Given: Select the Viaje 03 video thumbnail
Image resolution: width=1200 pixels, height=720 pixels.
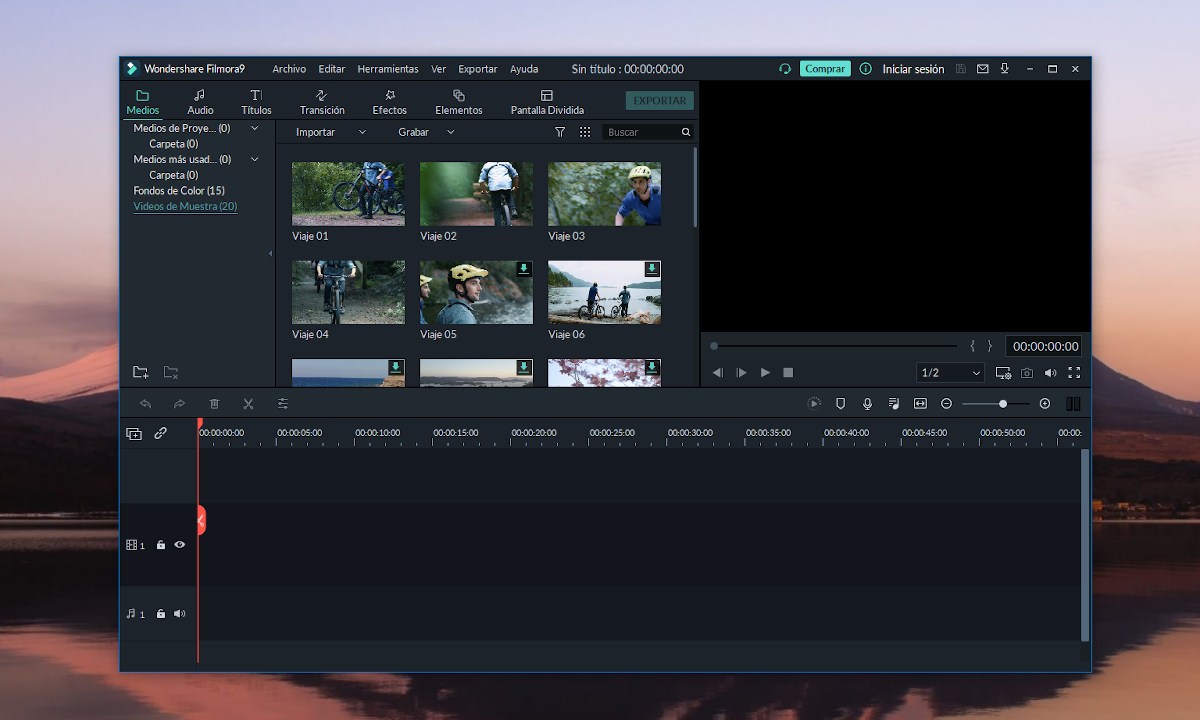Looking at the screenshot, I should point(604,194).
